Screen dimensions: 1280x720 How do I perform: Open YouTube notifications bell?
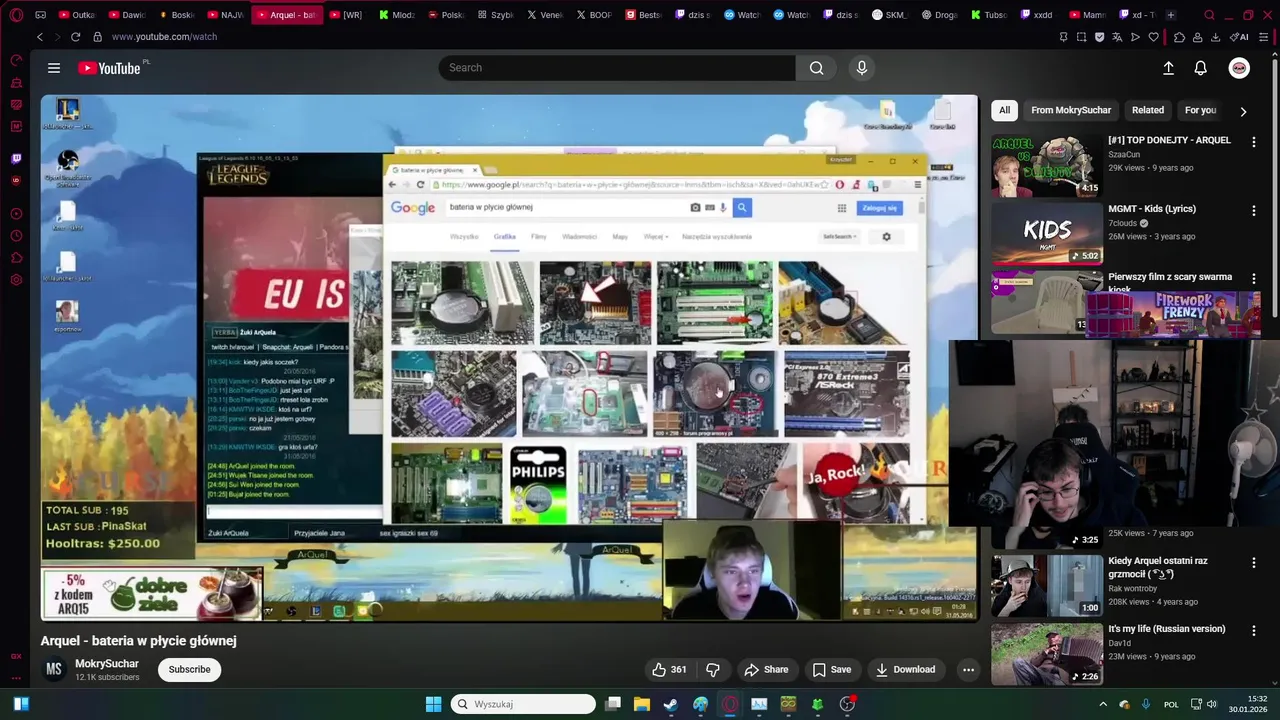click(x=1201, y=68)
